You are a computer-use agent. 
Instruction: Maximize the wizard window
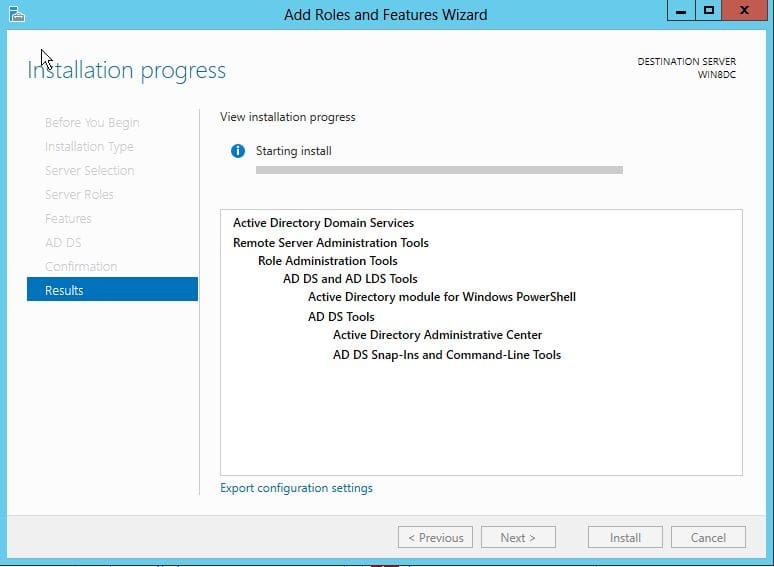[708, 11]
